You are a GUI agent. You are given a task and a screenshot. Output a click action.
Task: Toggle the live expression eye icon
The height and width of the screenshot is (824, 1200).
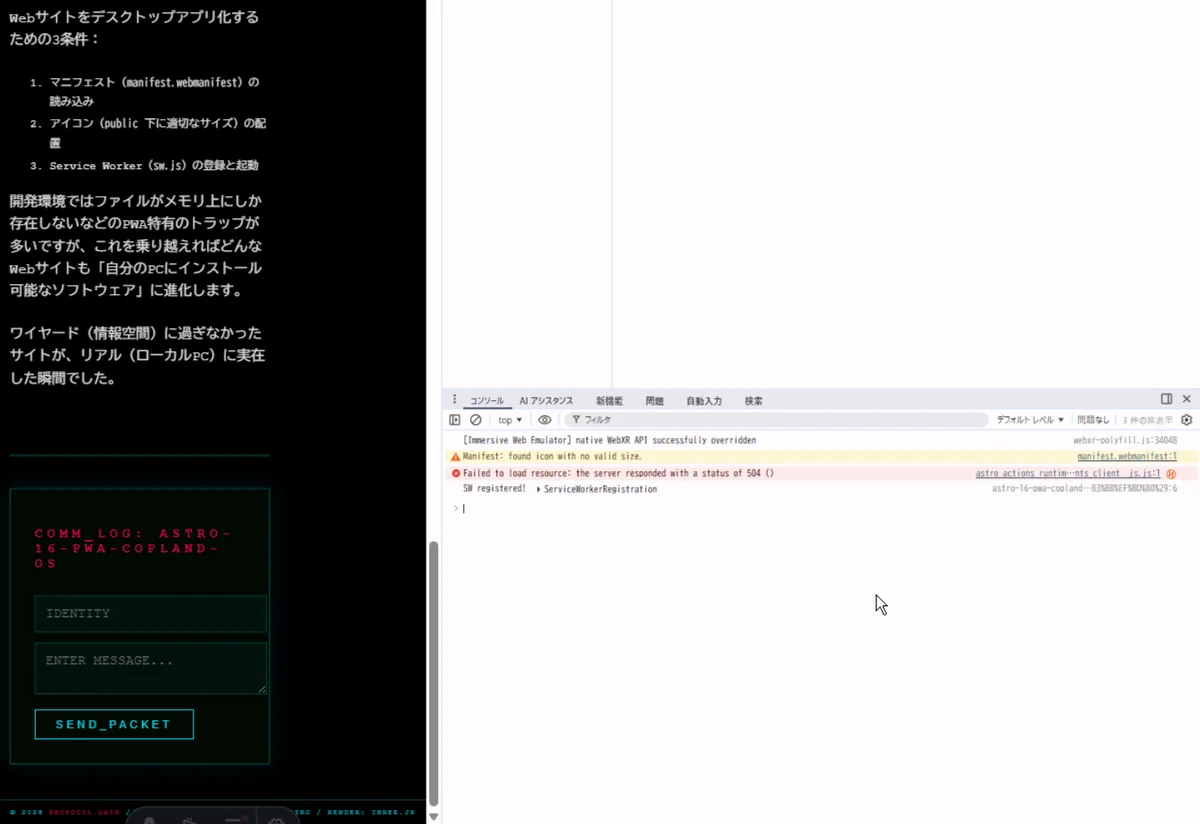click(x=545, y=420)
